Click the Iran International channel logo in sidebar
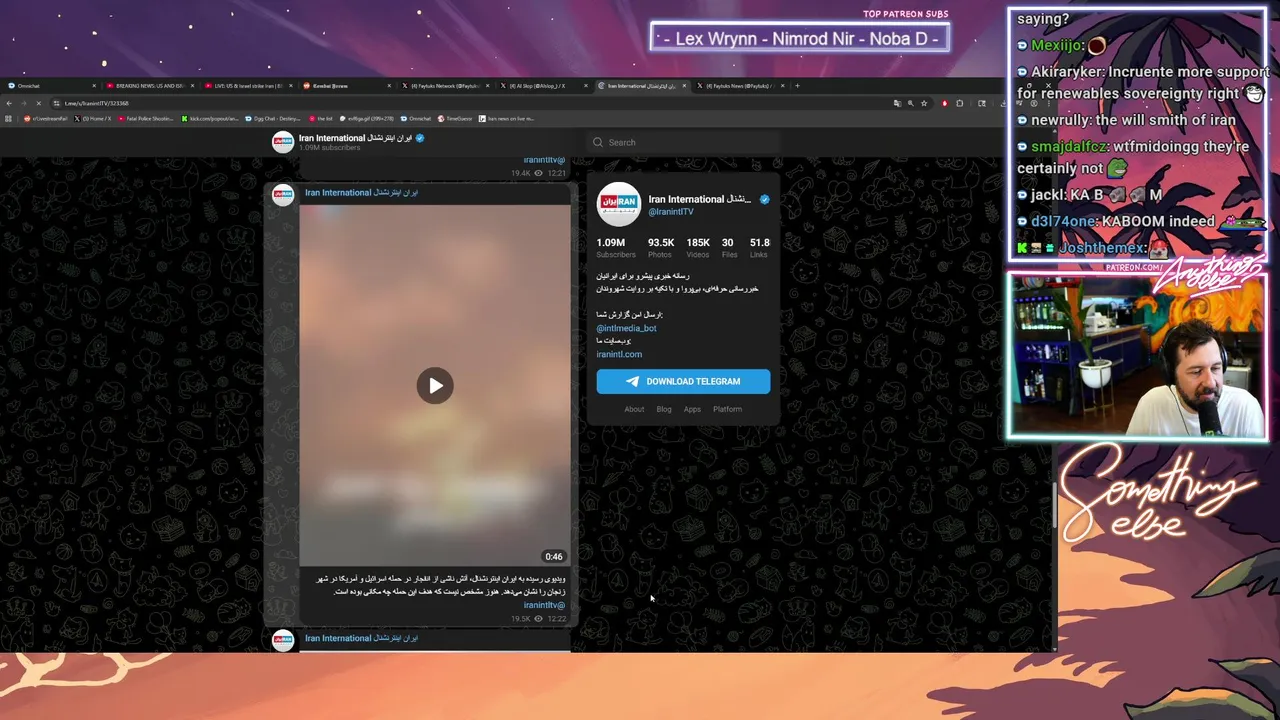This screenshot has width=1280, height=720. point(618,204)
